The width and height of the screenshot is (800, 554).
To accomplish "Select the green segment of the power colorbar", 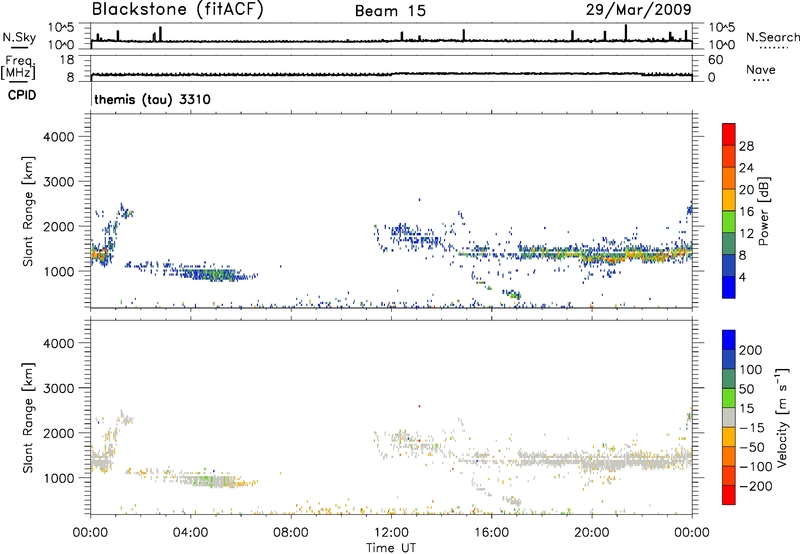I will click(x=729, y=222).
